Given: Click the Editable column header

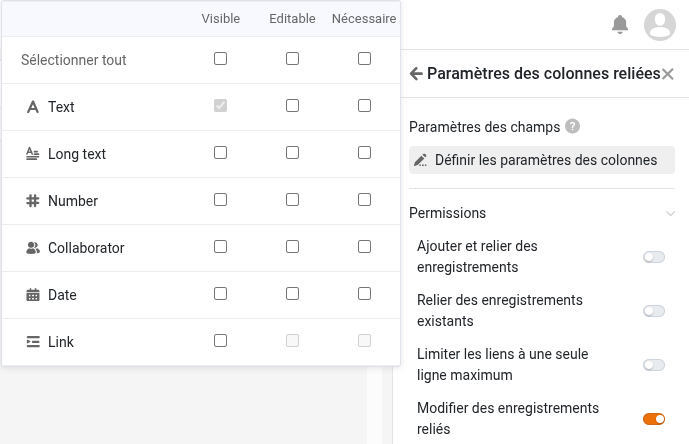Looking at the screenshot, I should [293, 18].
